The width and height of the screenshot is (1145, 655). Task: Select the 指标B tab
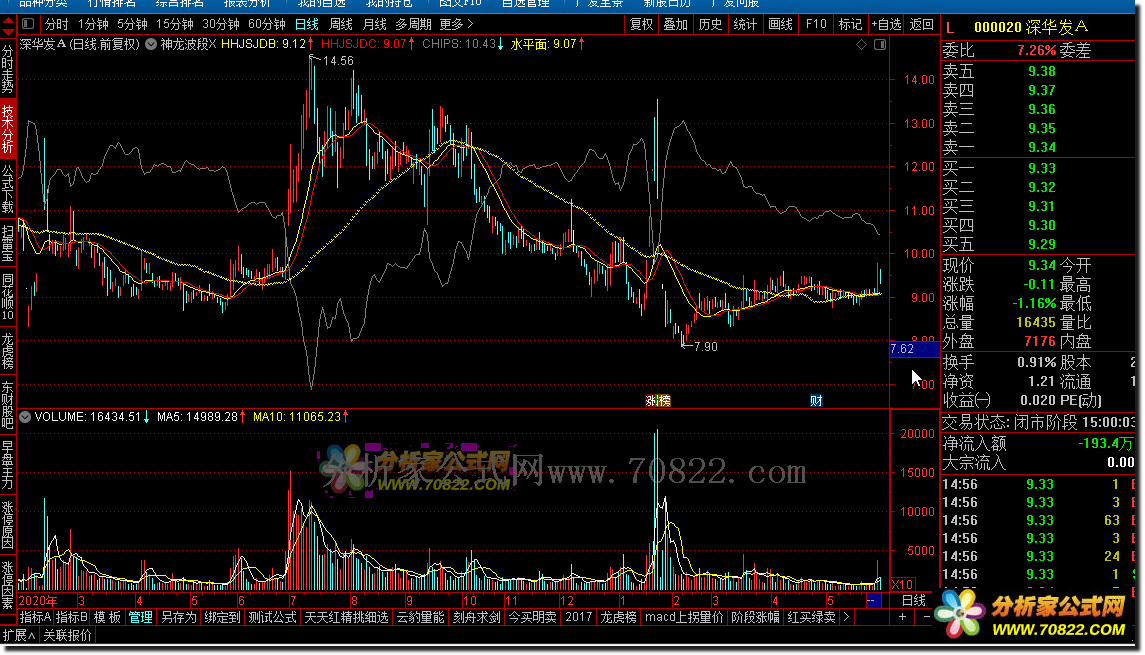click(x=72, y=617)
